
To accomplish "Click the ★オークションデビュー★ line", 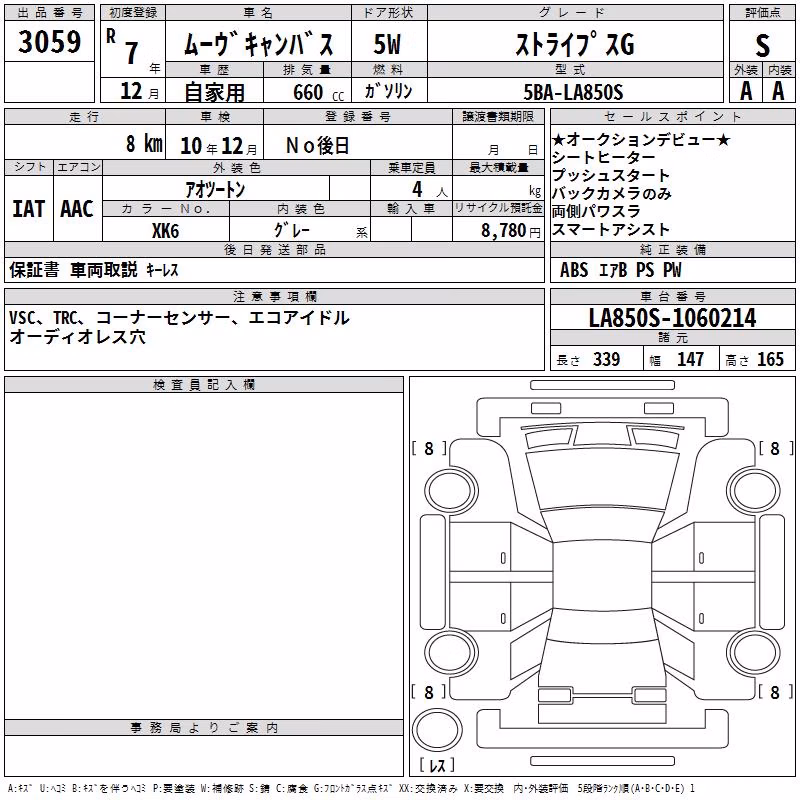I will (x=642, y=139).
